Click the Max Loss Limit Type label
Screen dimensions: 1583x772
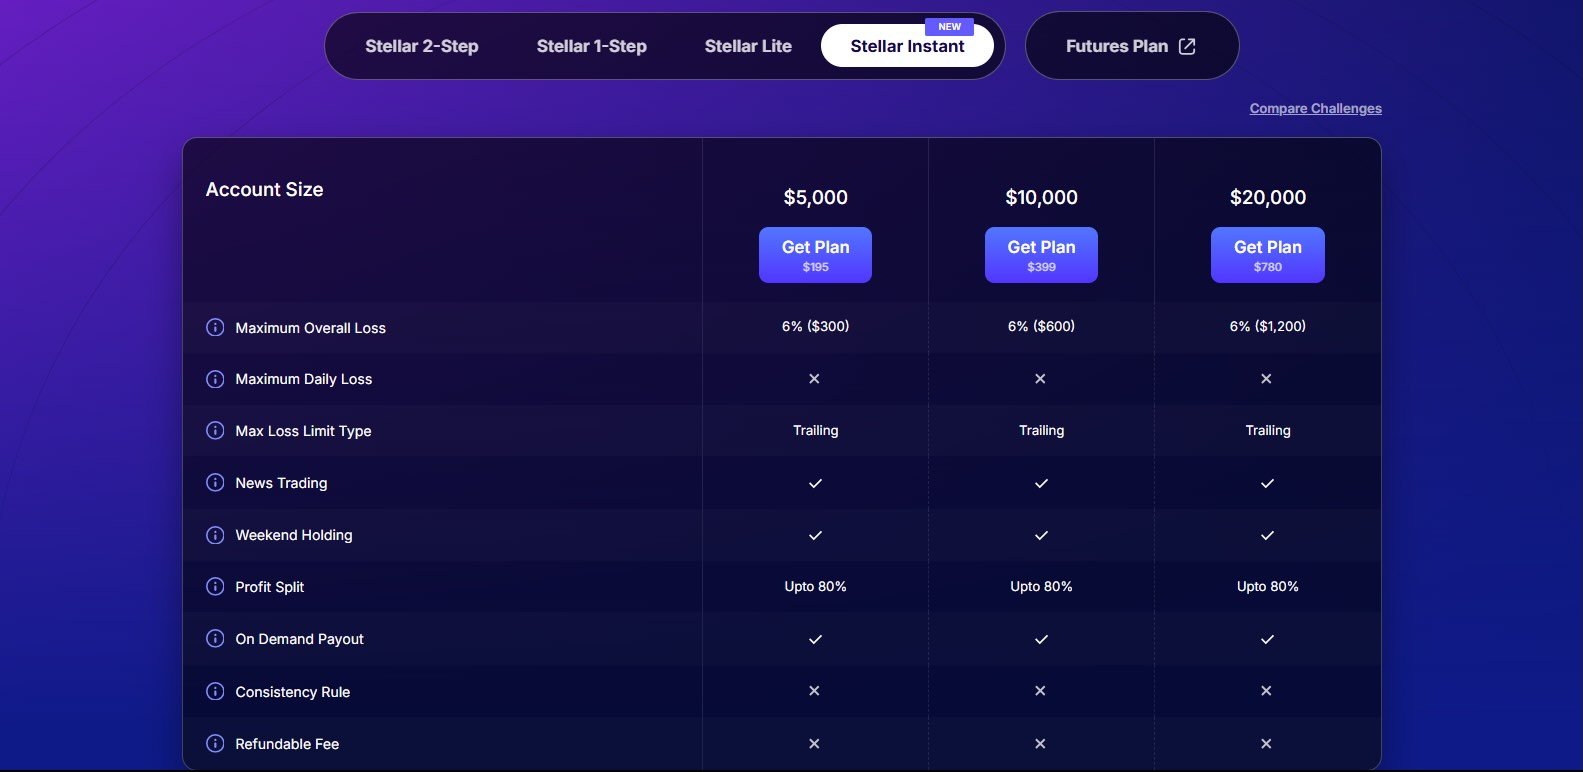coord(303,431)
